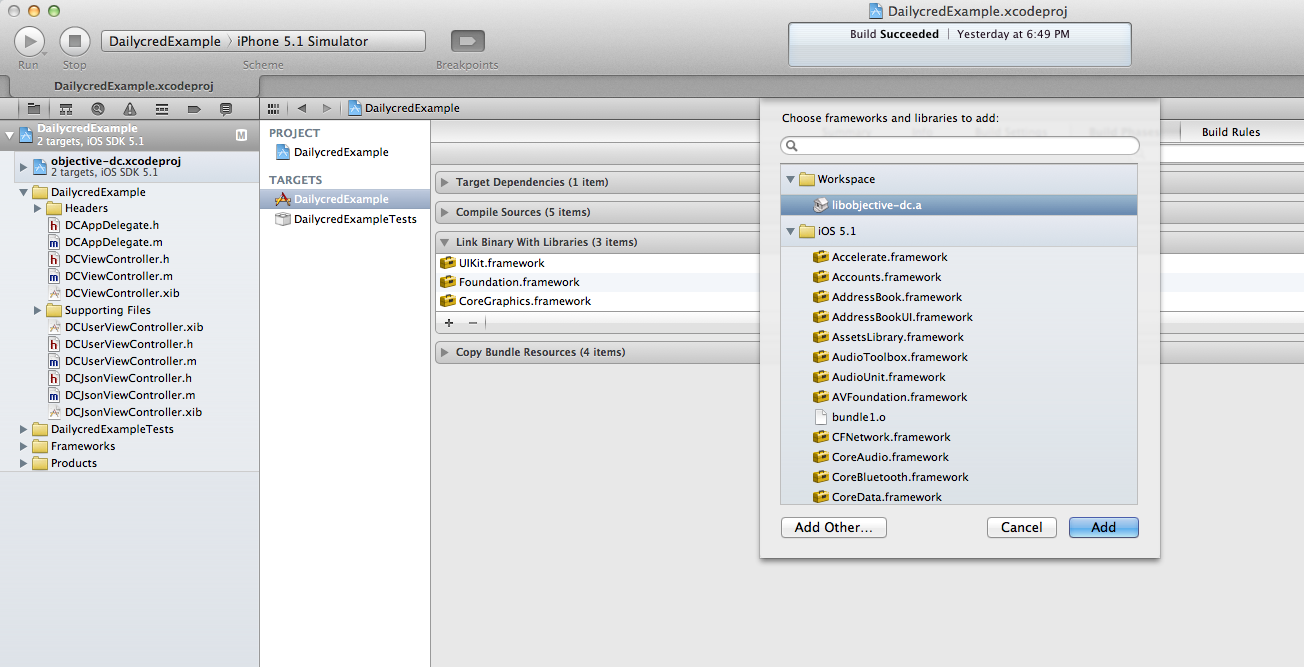Click the Add Other... button

(x=834, y=527)
